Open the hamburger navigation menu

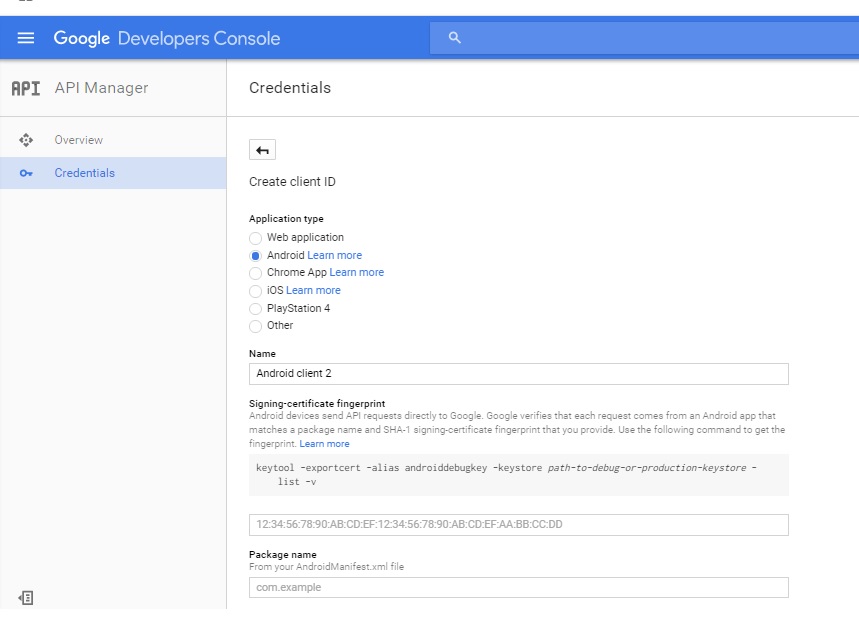coord(26,38)
